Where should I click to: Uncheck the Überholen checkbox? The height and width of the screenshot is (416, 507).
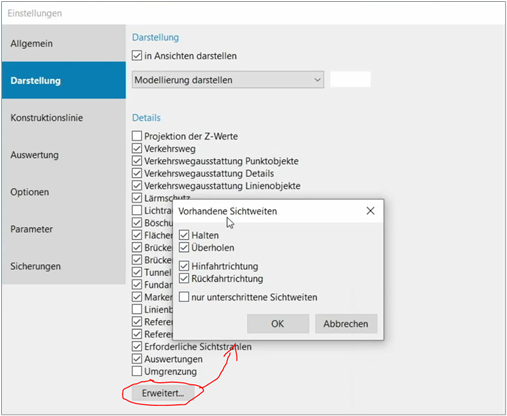tap(184, 248)
